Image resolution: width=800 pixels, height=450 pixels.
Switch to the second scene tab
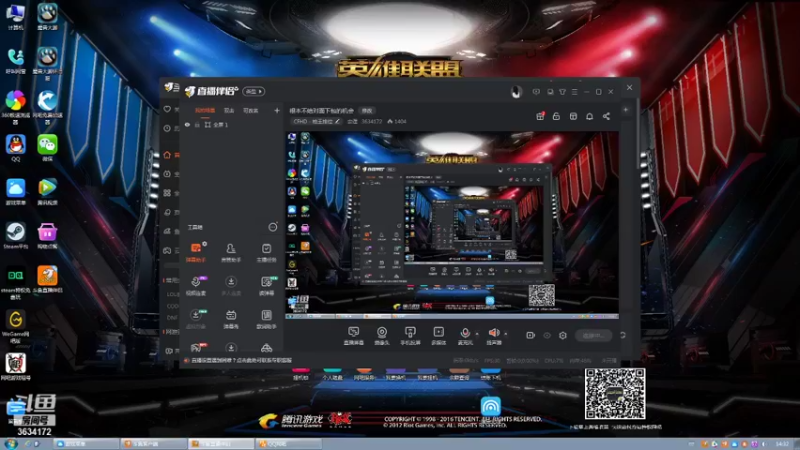coord(229,110)
